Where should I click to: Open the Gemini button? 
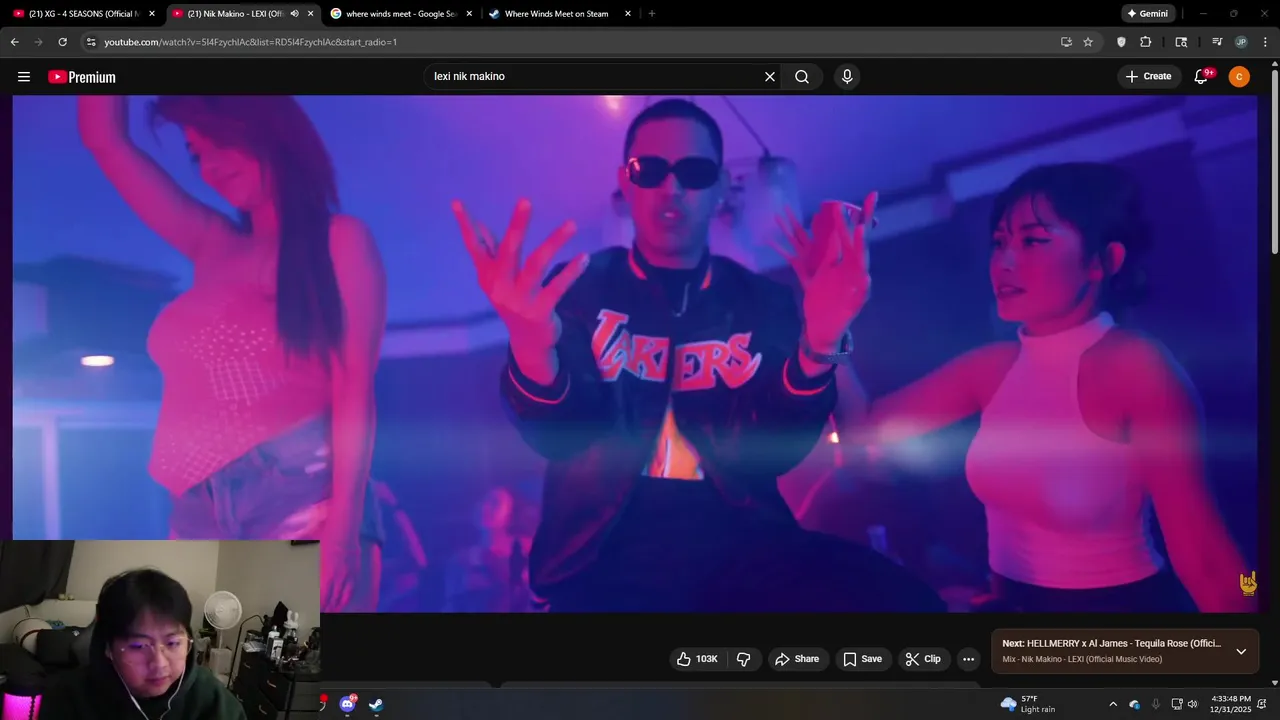pos(1147,14)
